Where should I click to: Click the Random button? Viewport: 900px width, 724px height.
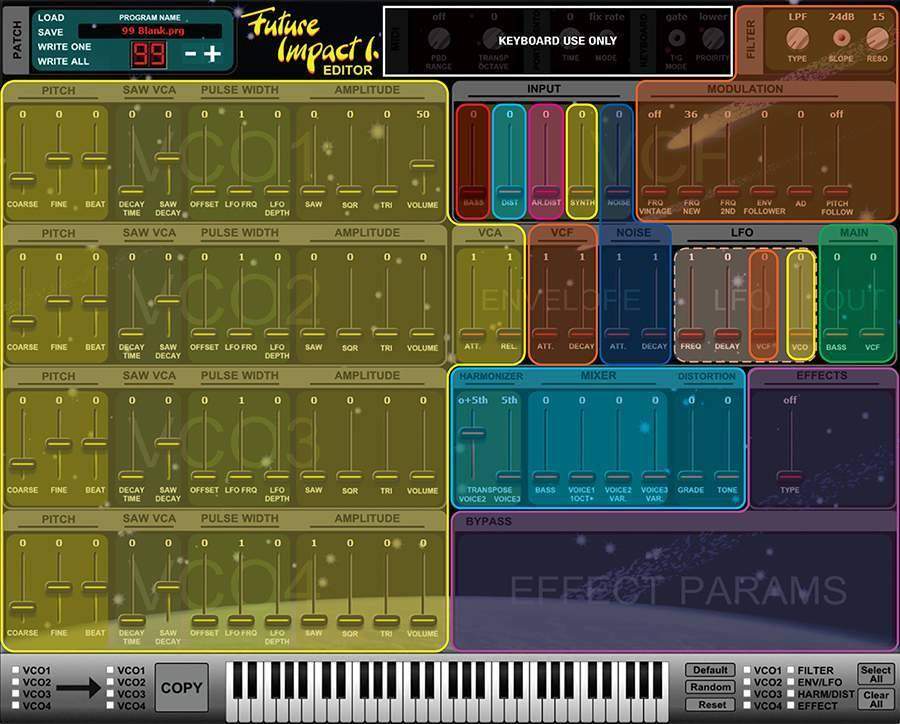point(710,687)
